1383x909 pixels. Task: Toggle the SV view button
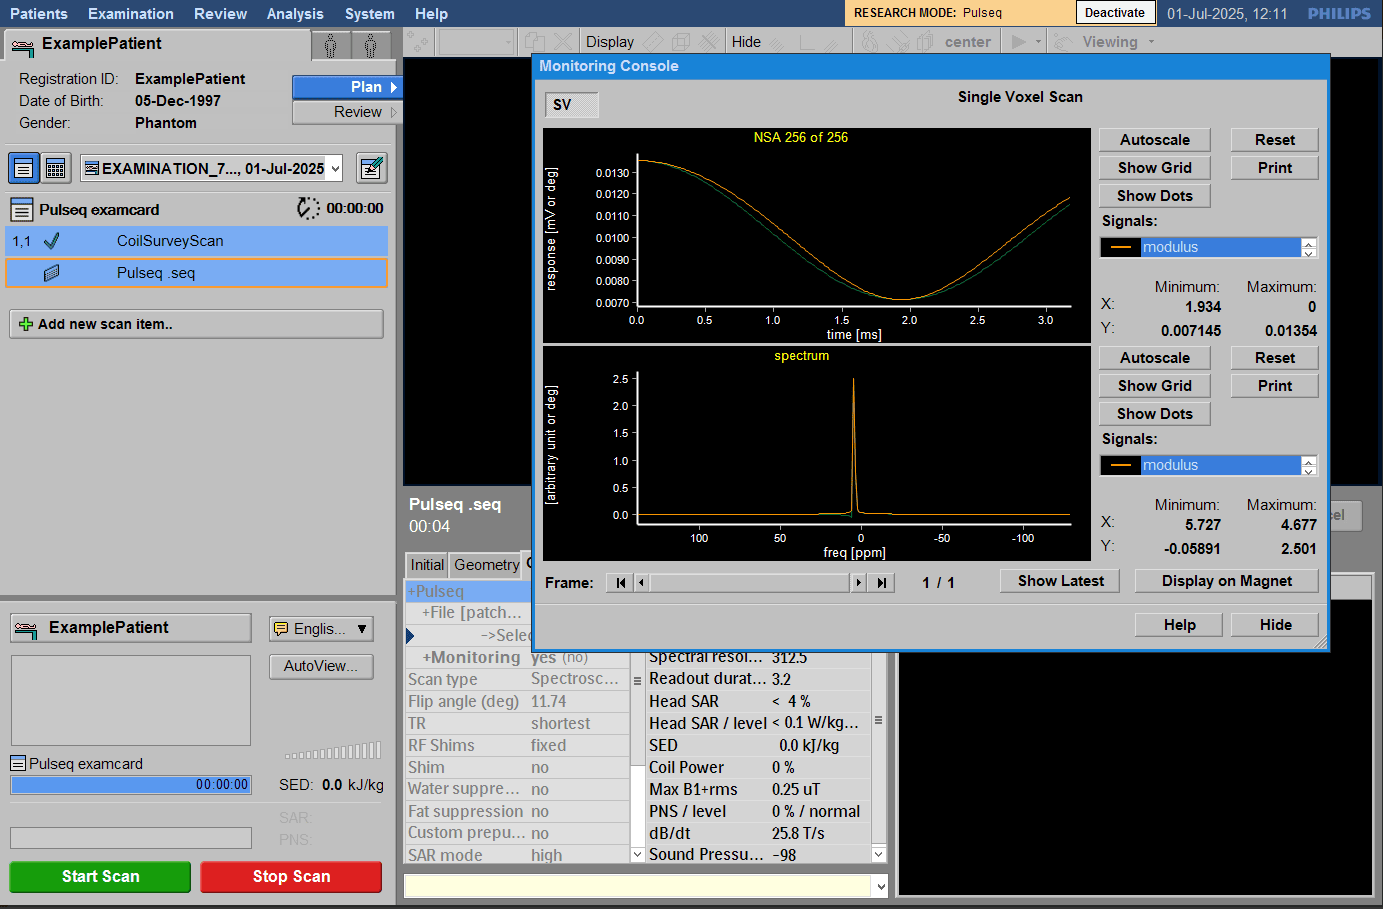click(x=571, y=105)
